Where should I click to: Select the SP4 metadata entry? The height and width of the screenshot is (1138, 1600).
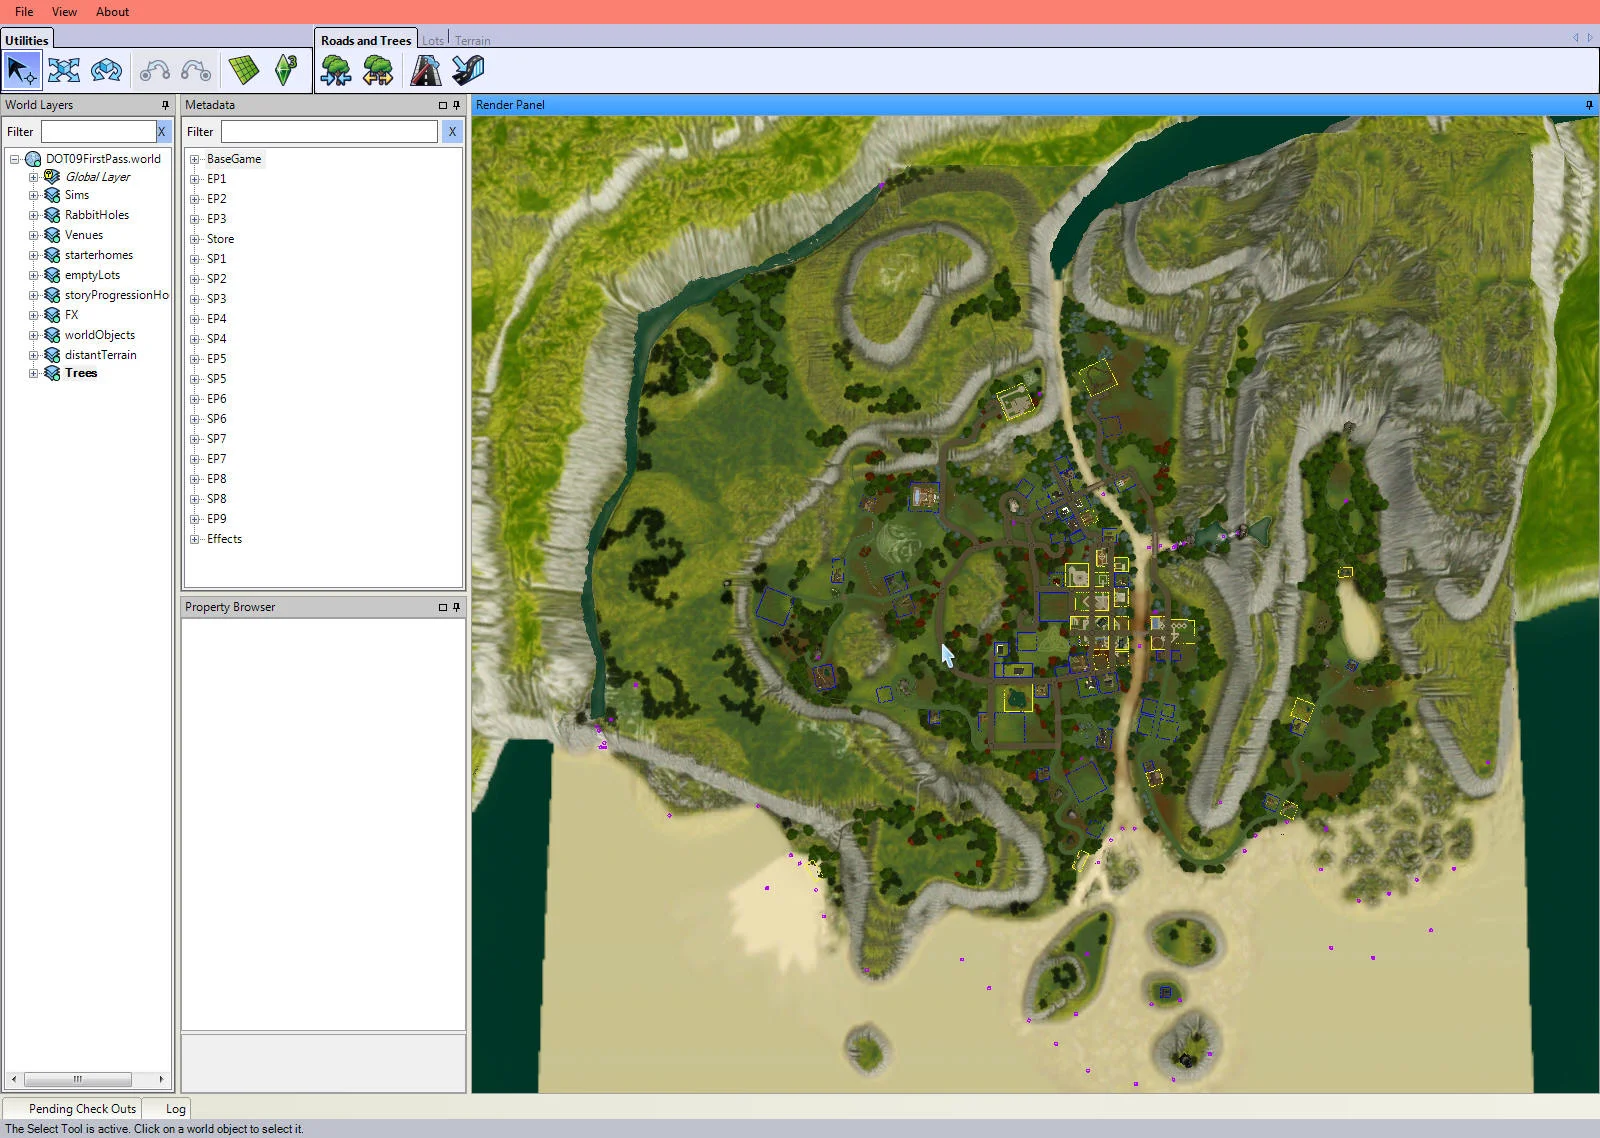[216, 339]
